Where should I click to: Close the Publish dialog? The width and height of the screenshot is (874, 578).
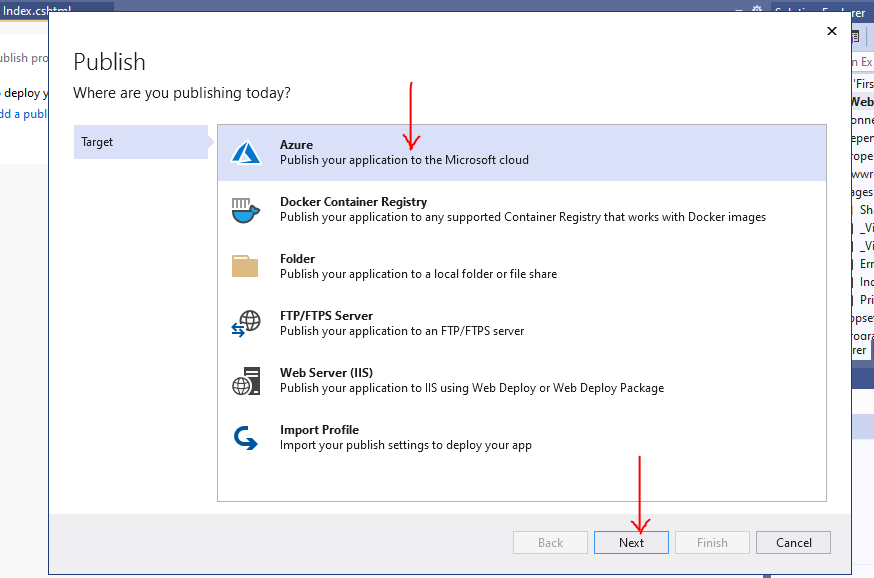832,31
